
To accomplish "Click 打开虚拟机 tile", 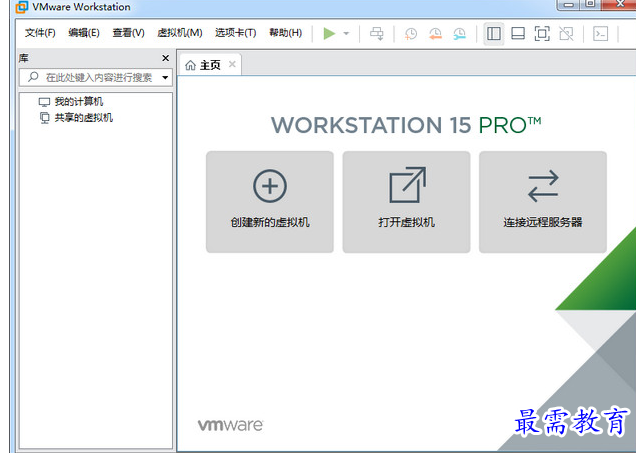I will pyautogui.click(x=406, y=202).
